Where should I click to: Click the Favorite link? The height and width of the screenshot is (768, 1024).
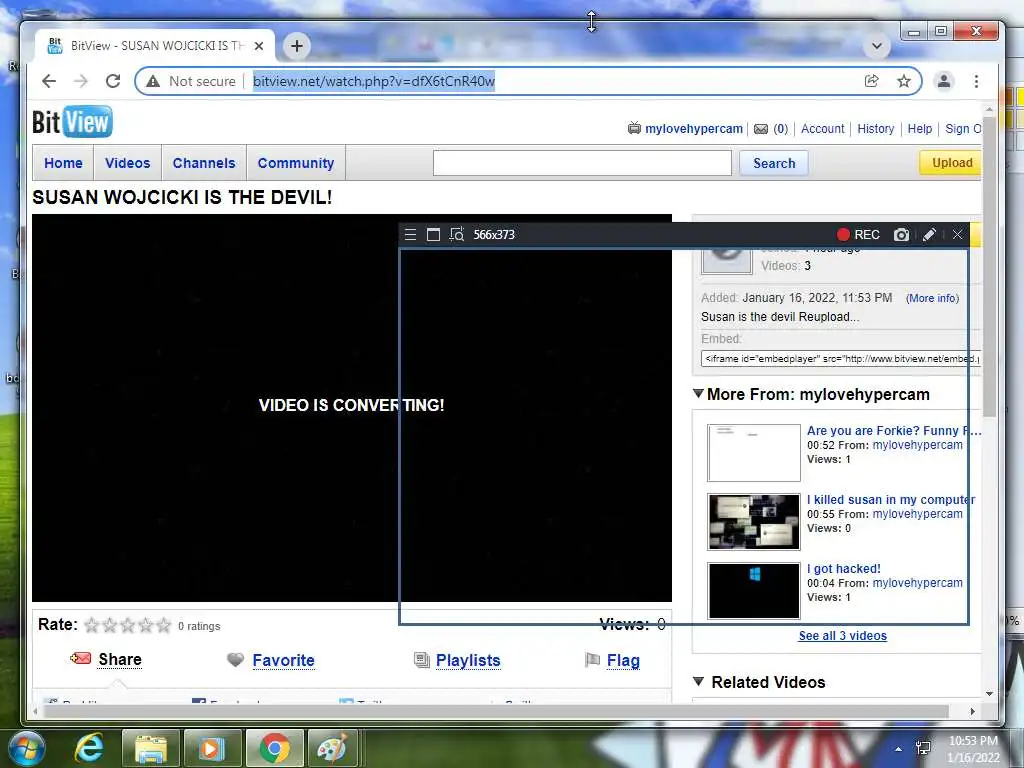click(283, 660)
